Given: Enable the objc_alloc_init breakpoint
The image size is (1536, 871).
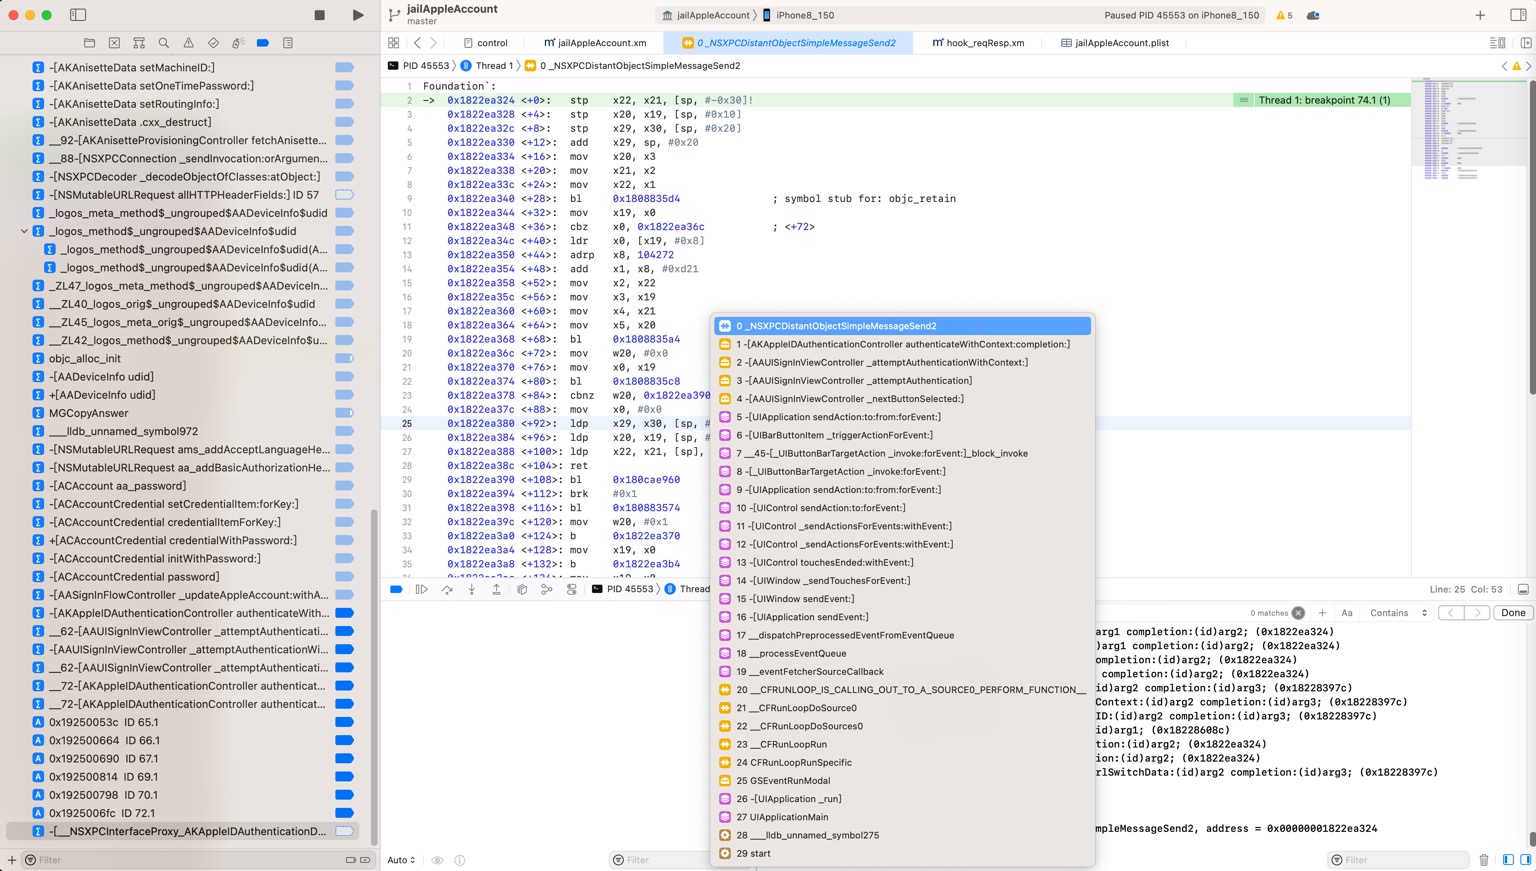Looking at the screenshot, I should point(344,358).
